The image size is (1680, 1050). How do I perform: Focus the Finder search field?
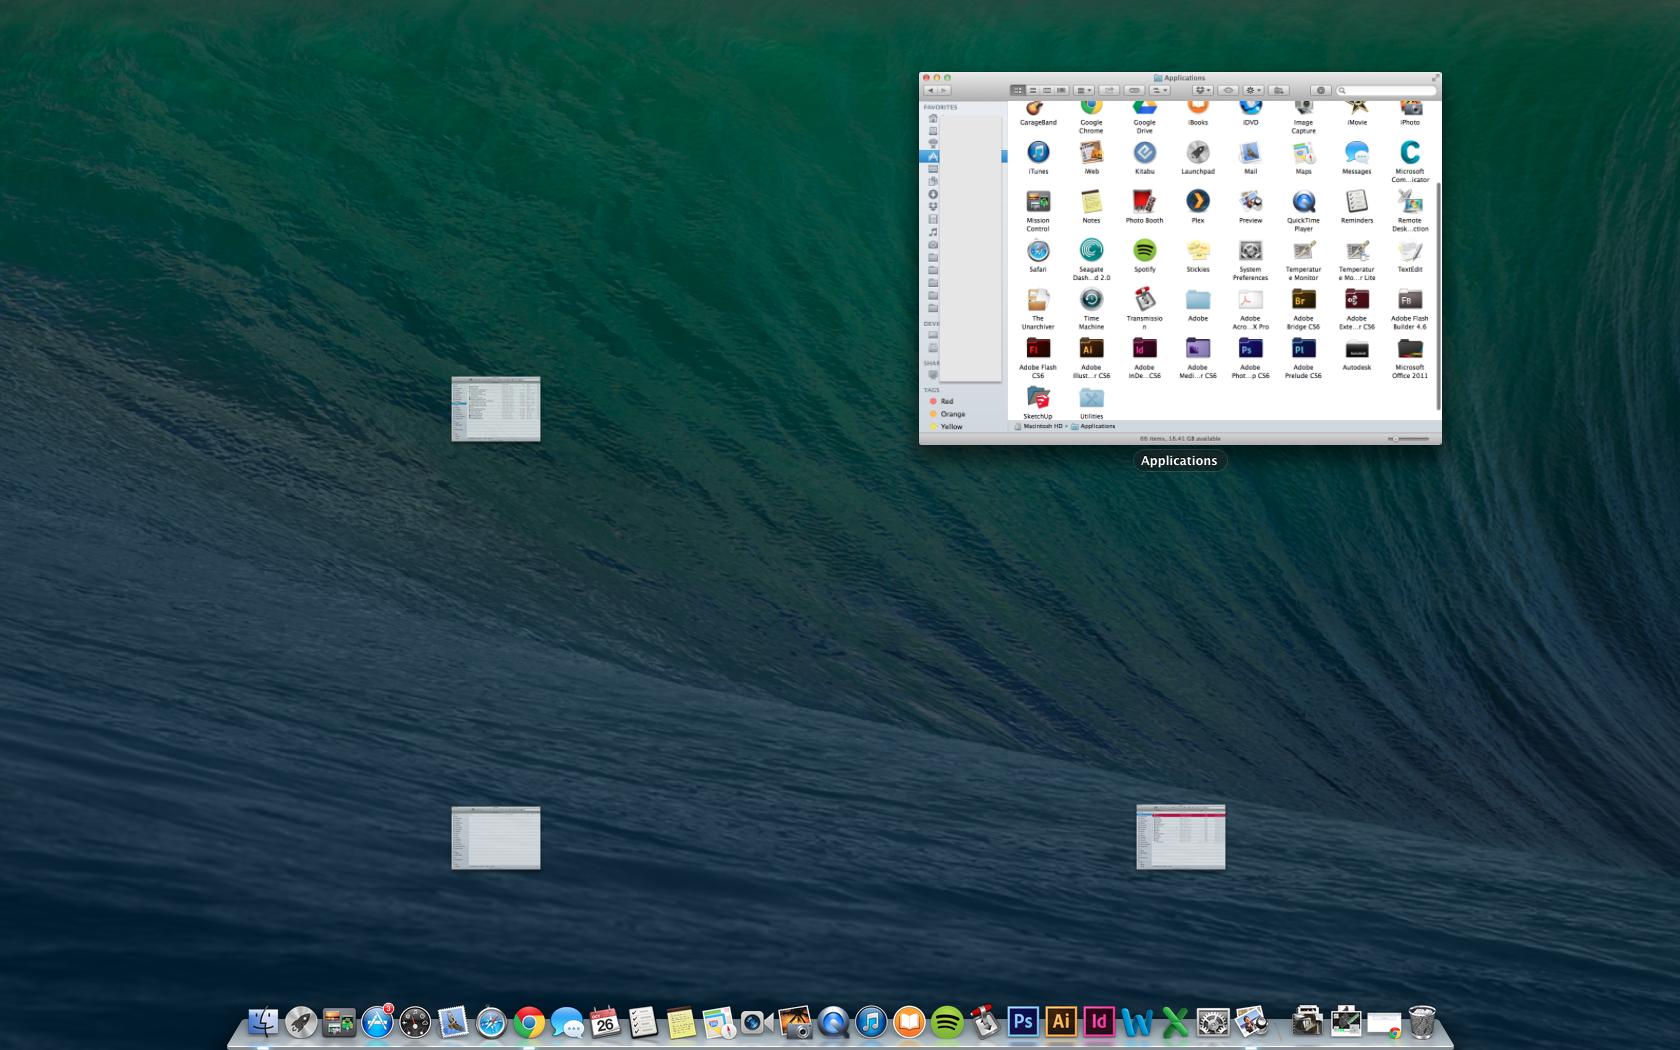pyautogui.click(x=1386, y=90)
